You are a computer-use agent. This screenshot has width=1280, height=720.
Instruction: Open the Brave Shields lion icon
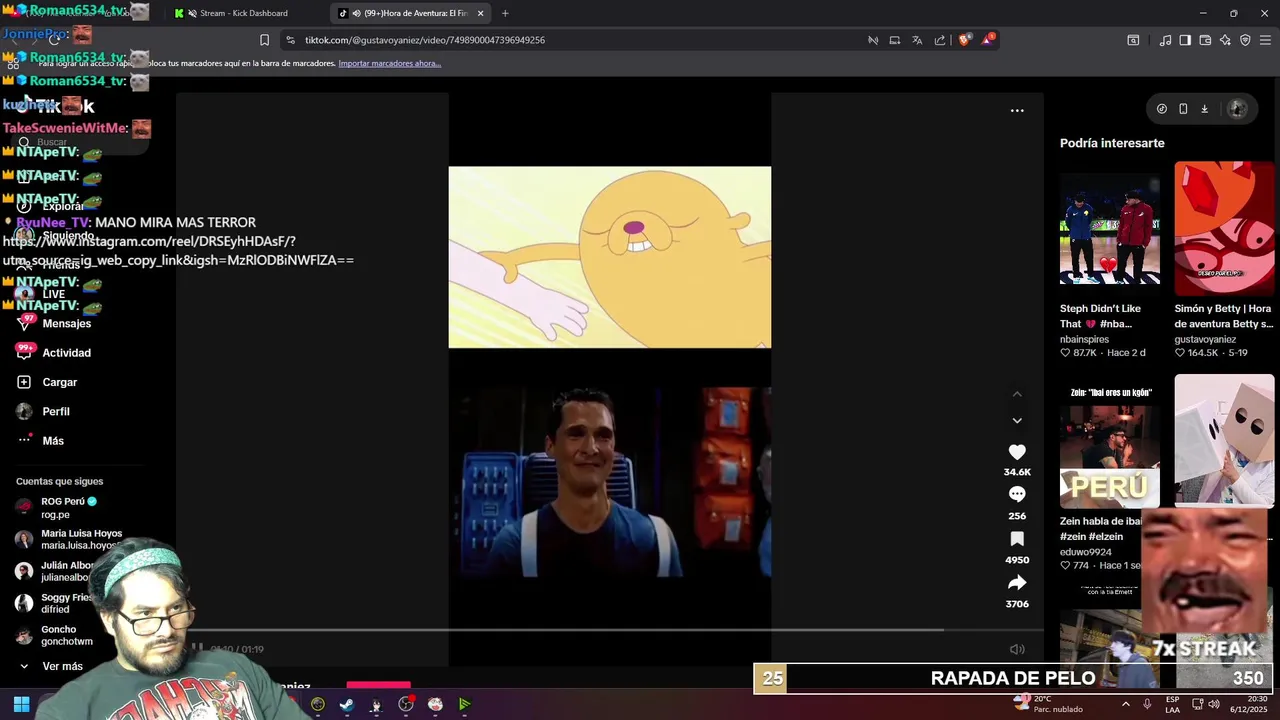tap(964, 40)
